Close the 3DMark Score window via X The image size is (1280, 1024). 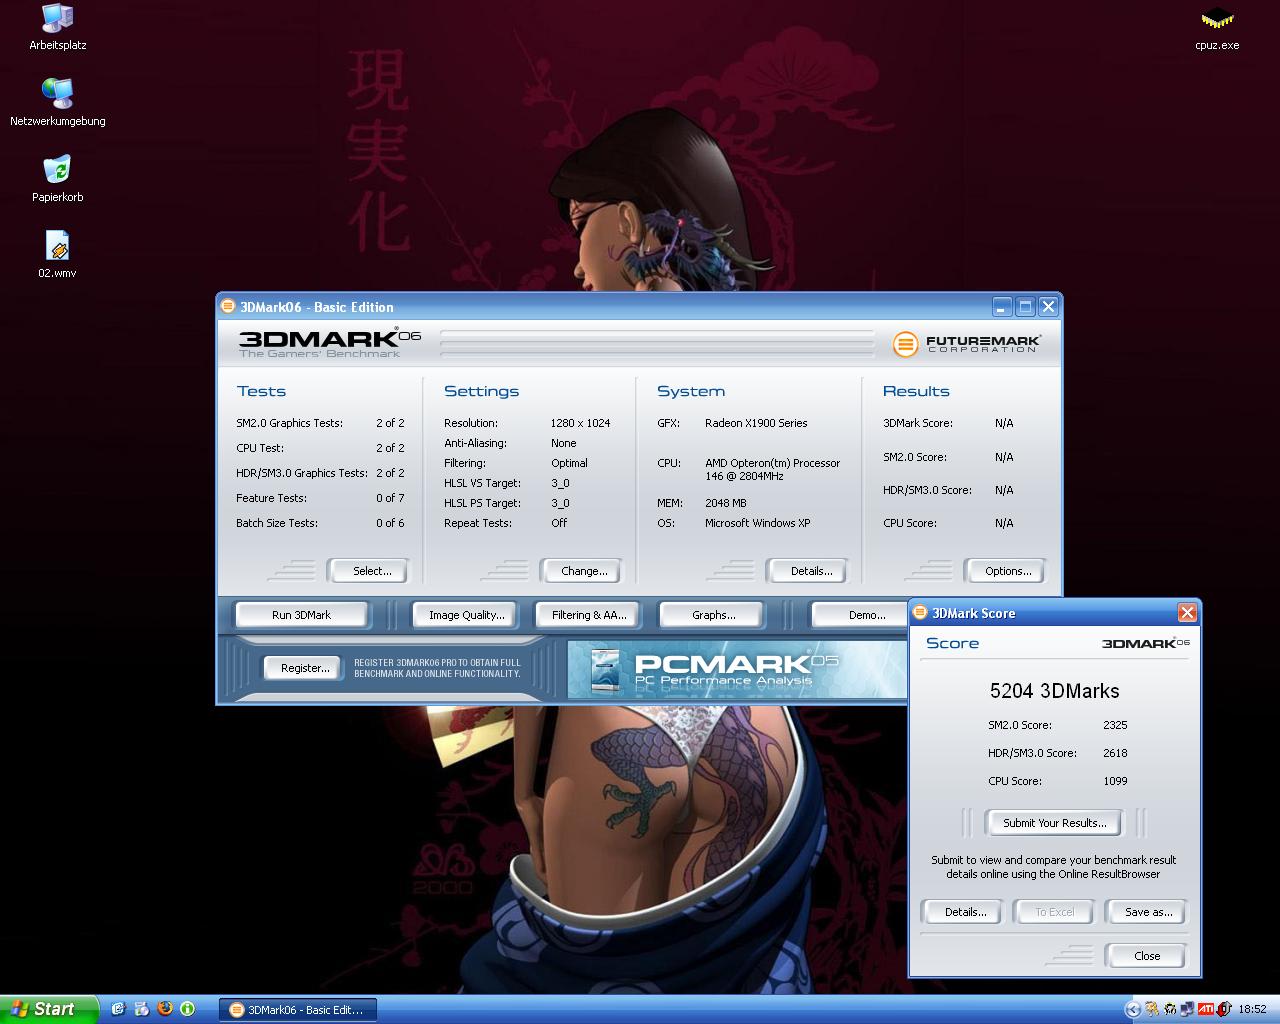pyautogui.click(x=1187, y=613)
